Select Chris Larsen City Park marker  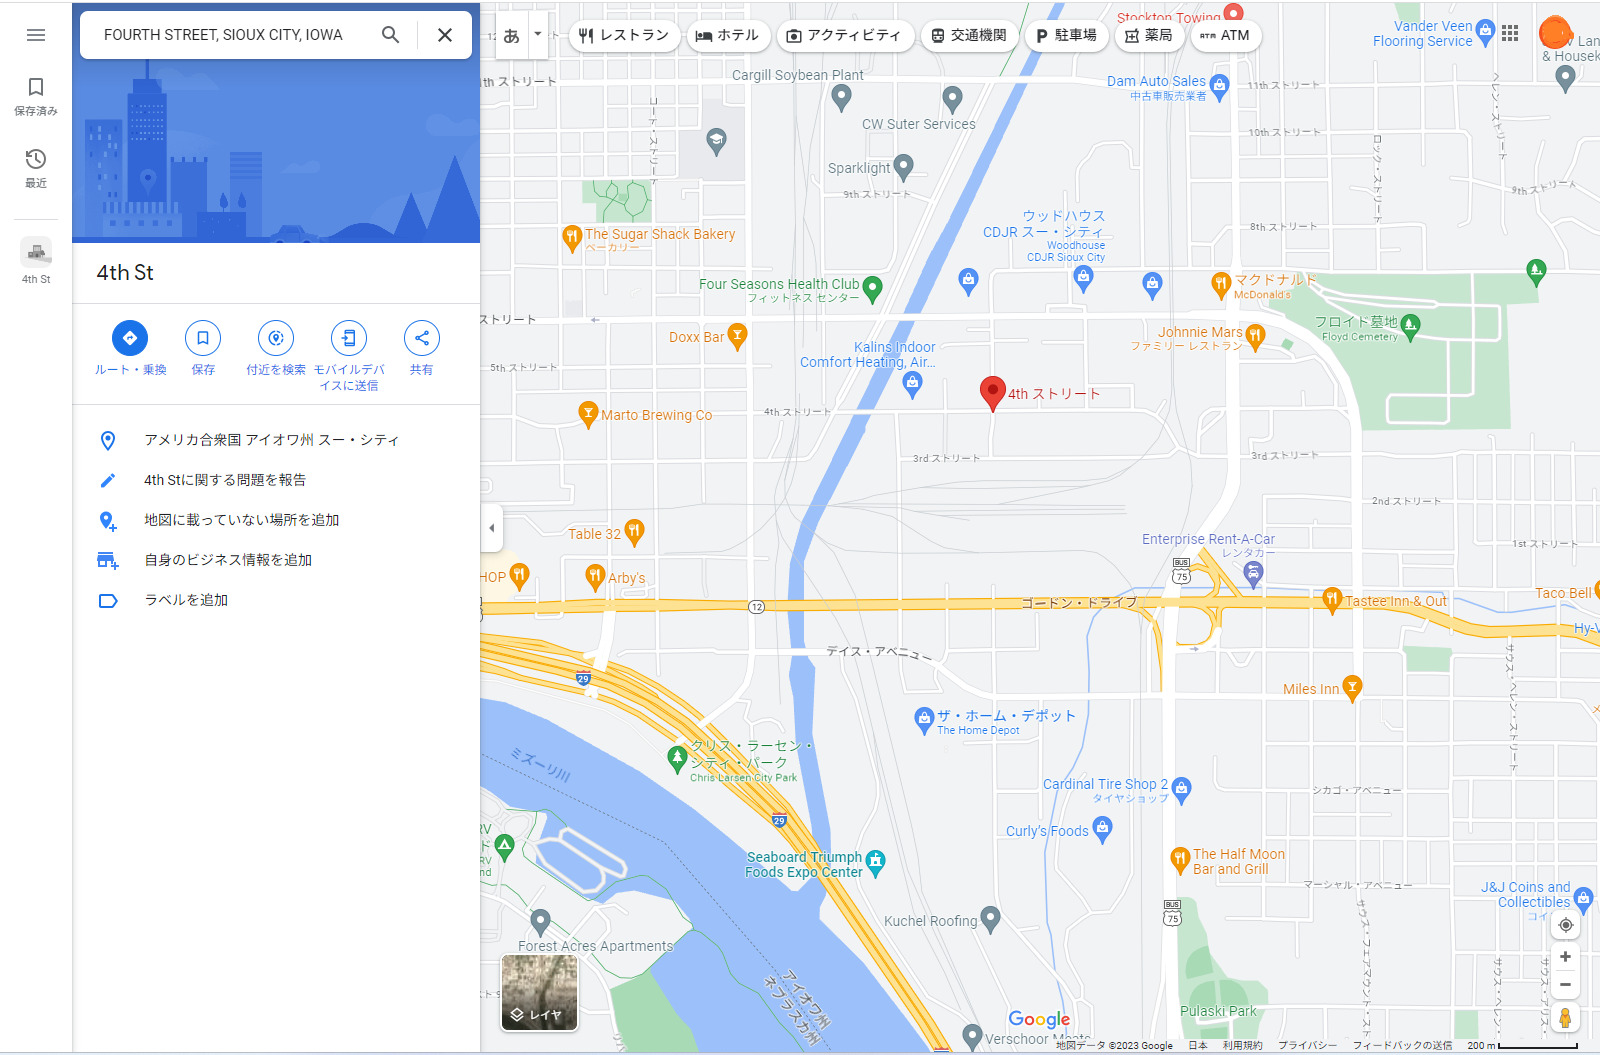[677, 759]
